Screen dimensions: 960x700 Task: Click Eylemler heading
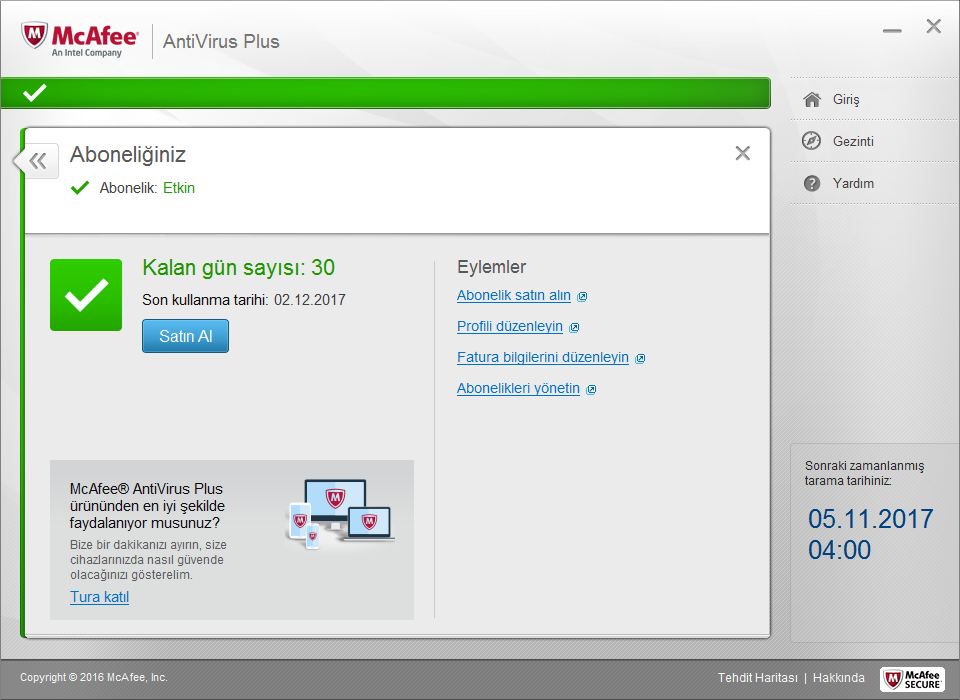point(492,267)
